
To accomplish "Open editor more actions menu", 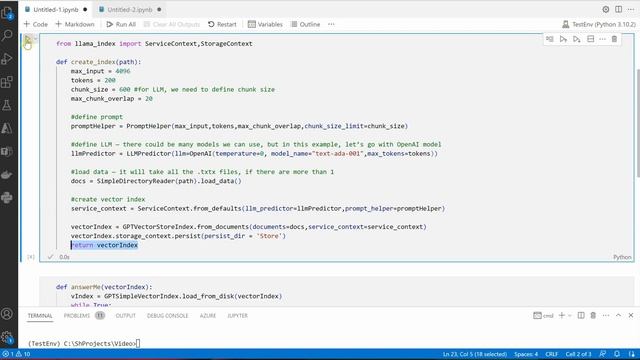I will pyautogui.click(x=631, y=9).
